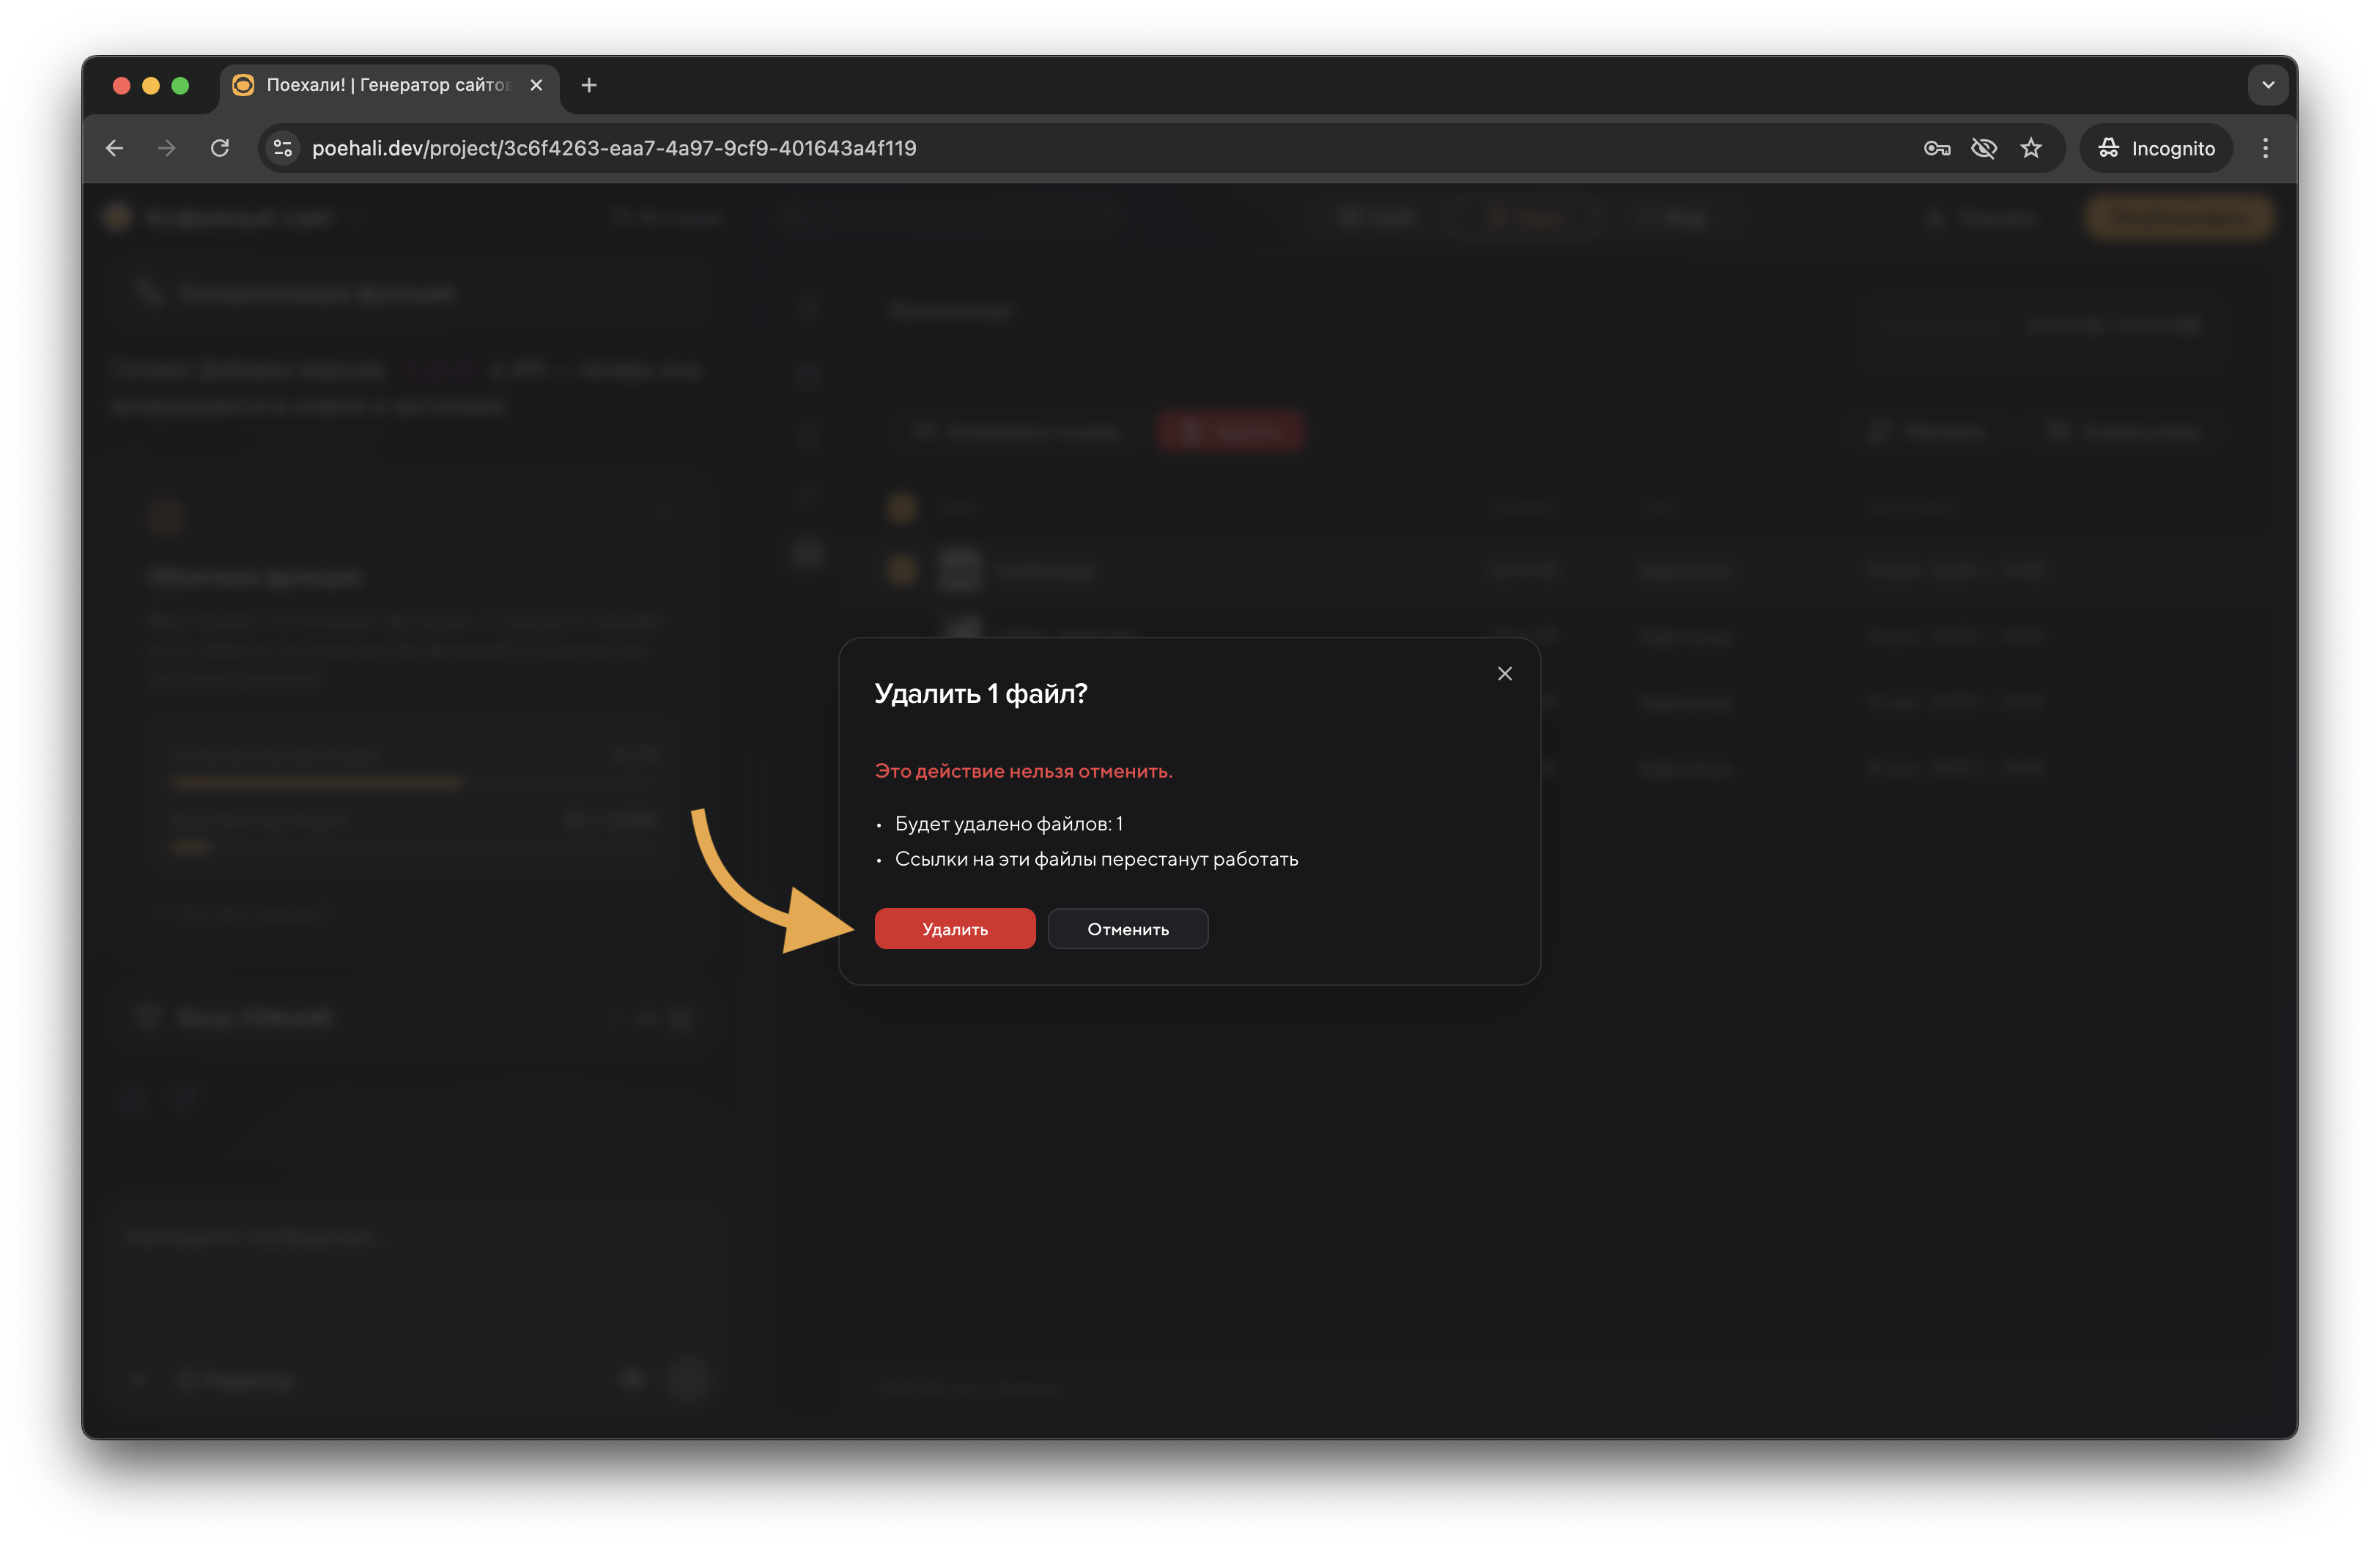Viewport: 2380px width, 1548px height.
Task: Open the password manager key icon
Action: click(1936, 148)
